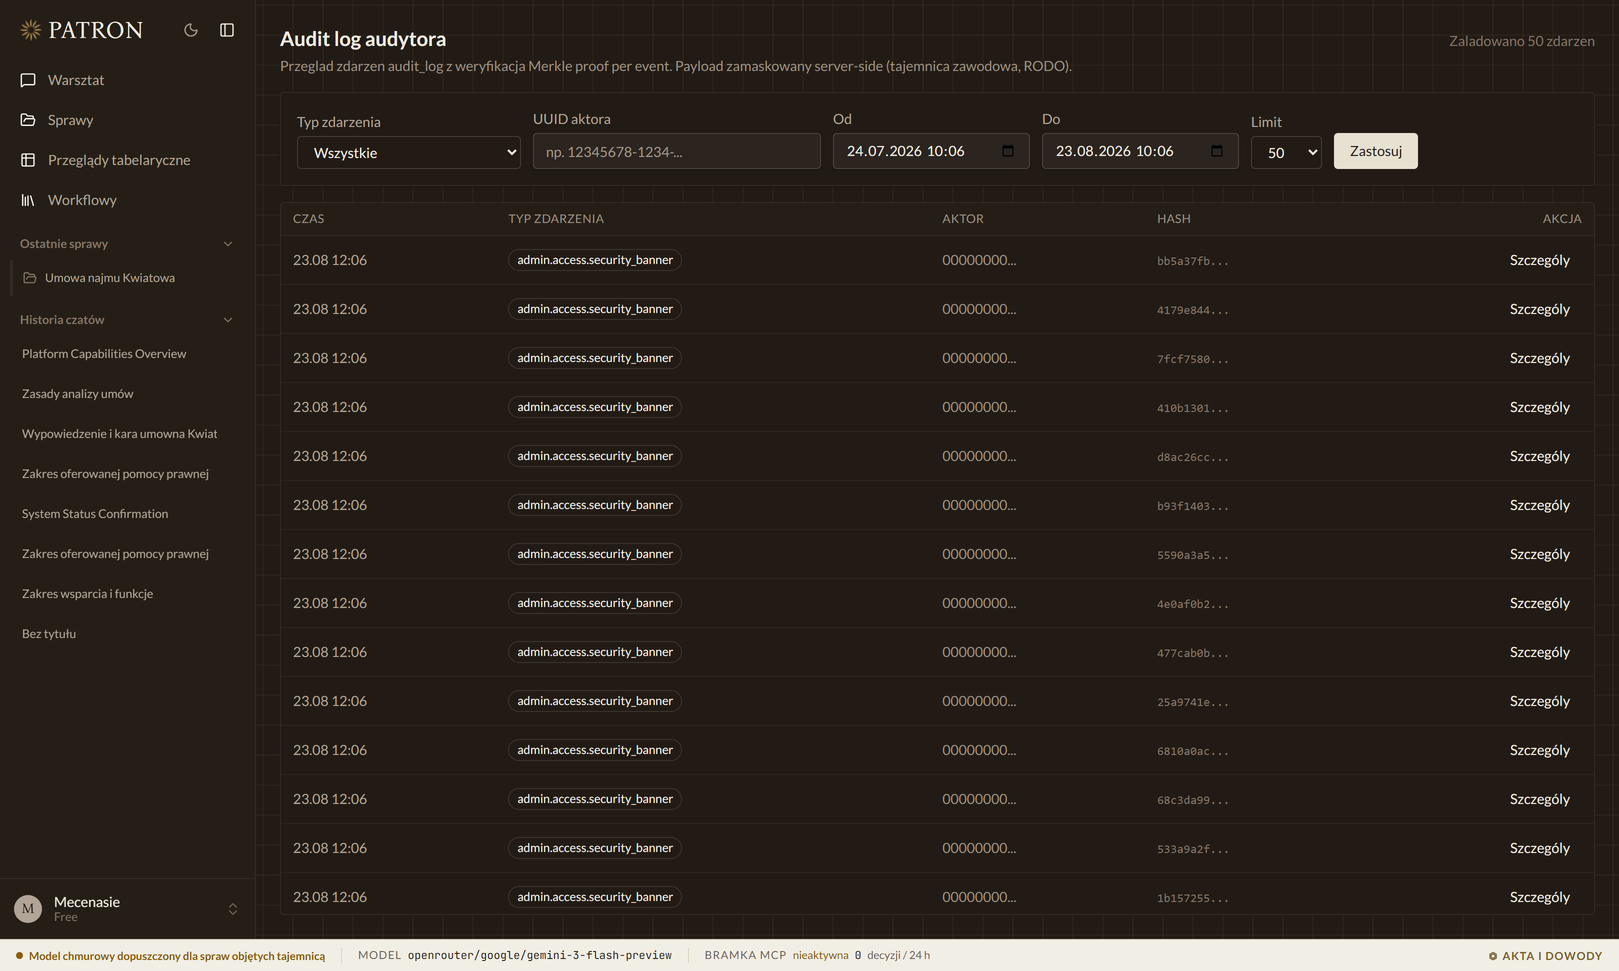Click the Od date-time field
Viewport: 1619px width, 971px height.
click(x=931, y=151)
